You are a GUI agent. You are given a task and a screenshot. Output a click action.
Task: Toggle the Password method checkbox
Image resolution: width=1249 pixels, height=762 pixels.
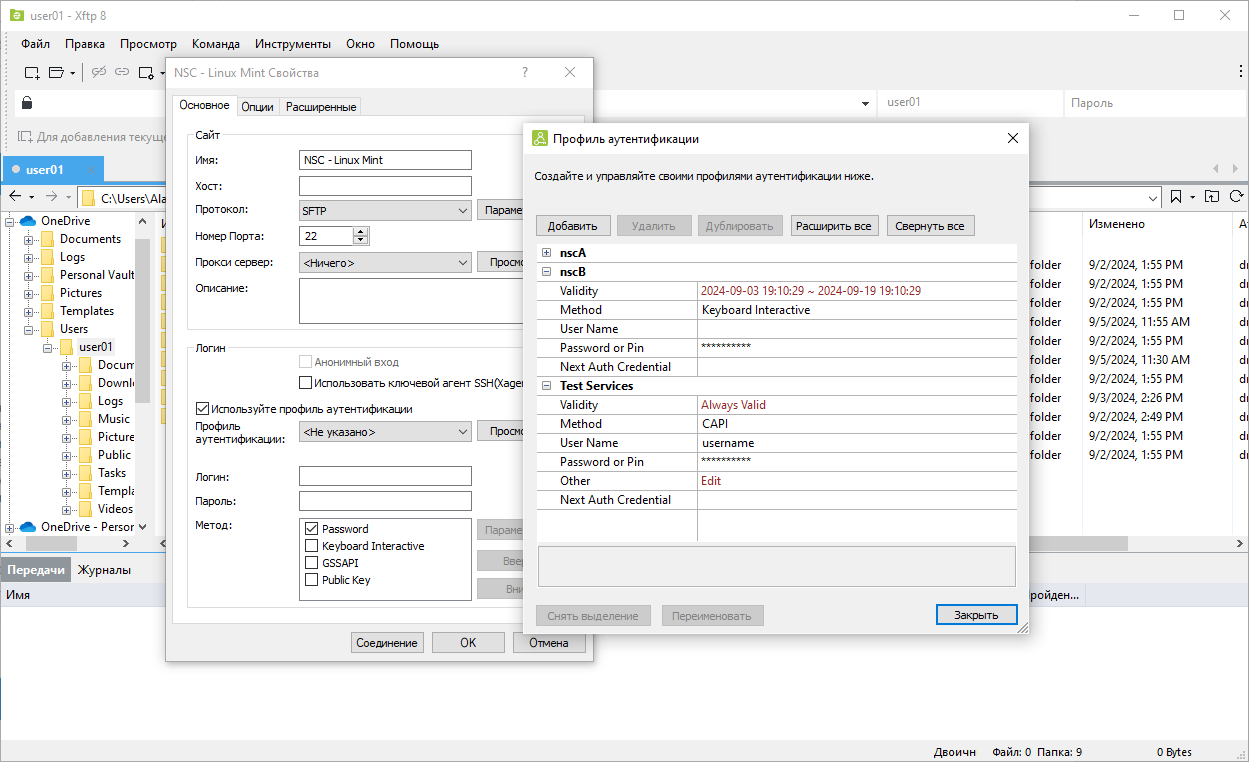pyautogui.click(x=312, y=529)
